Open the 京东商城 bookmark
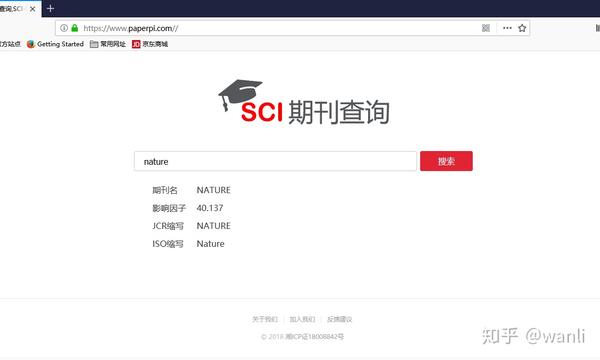The image size is (600, 360). click(x=150, y=44)
